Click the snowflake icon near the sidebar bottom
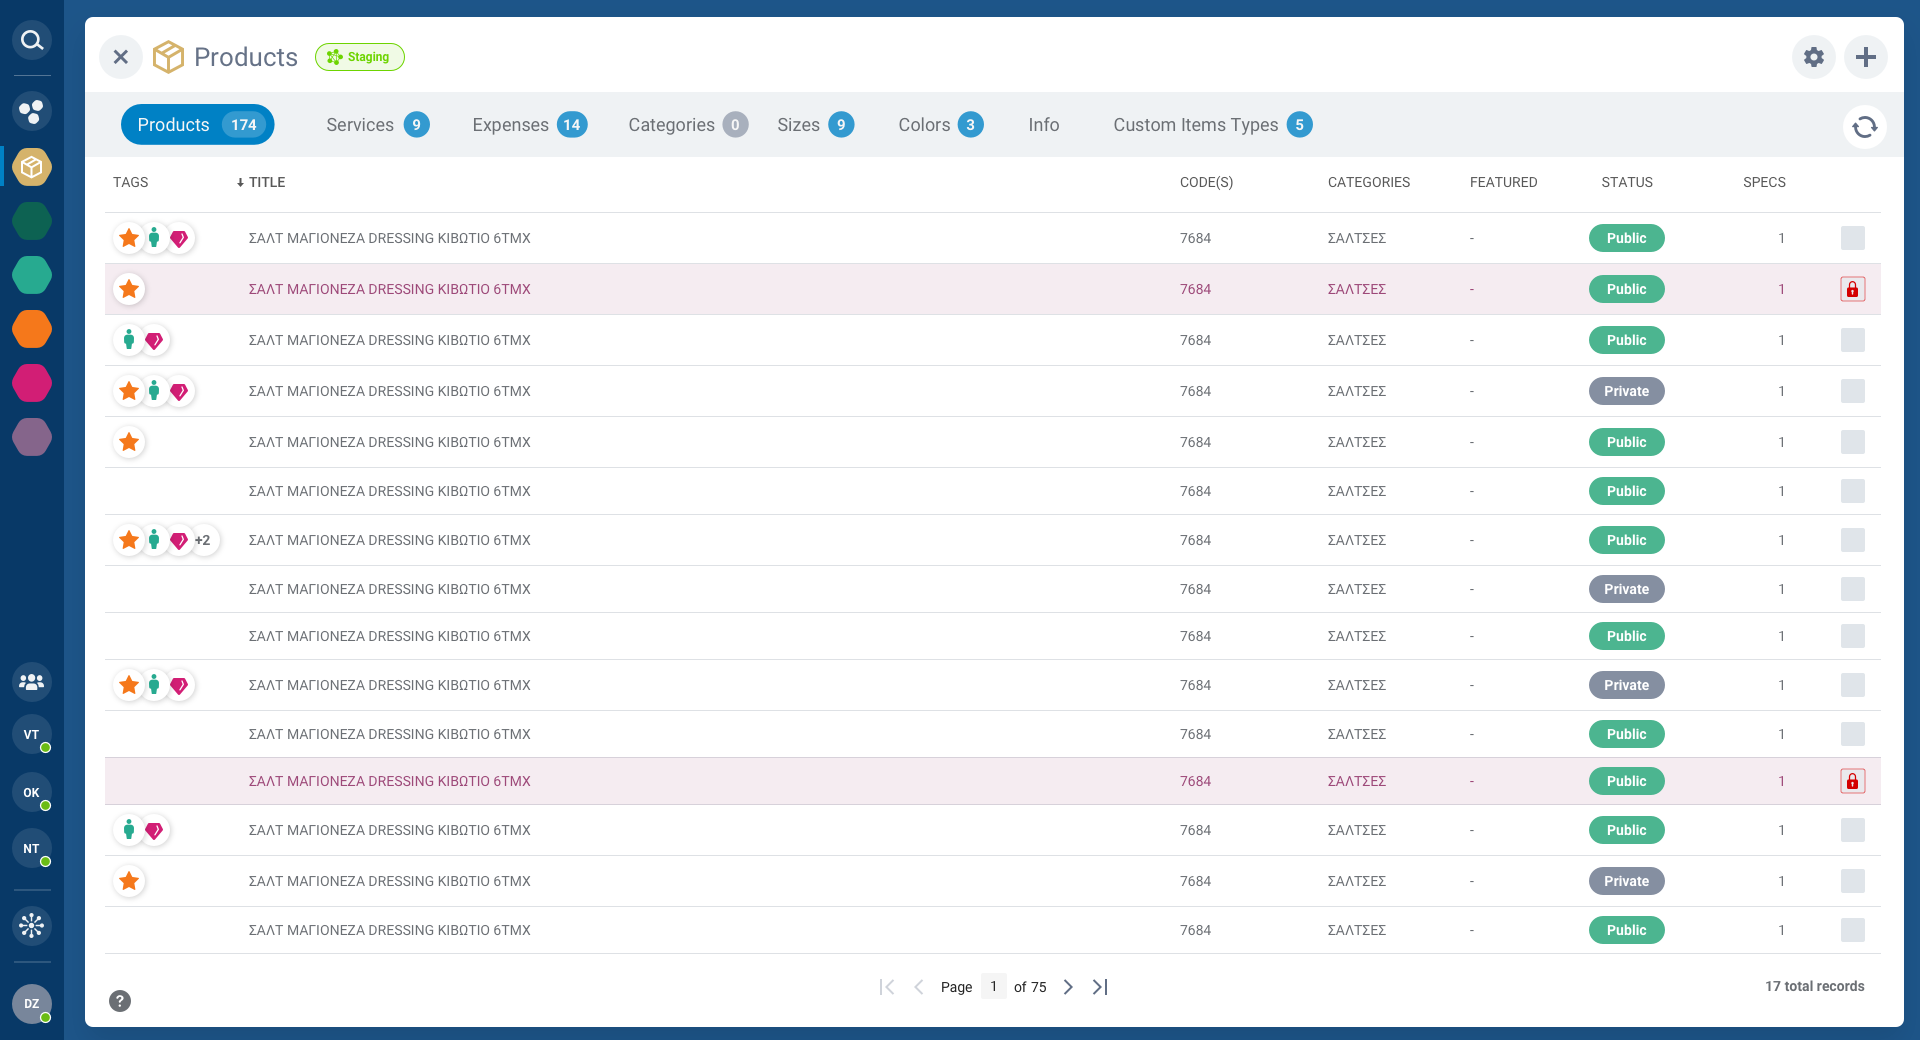Viewport: 1920px width, 1040px height. coord(31,926)
